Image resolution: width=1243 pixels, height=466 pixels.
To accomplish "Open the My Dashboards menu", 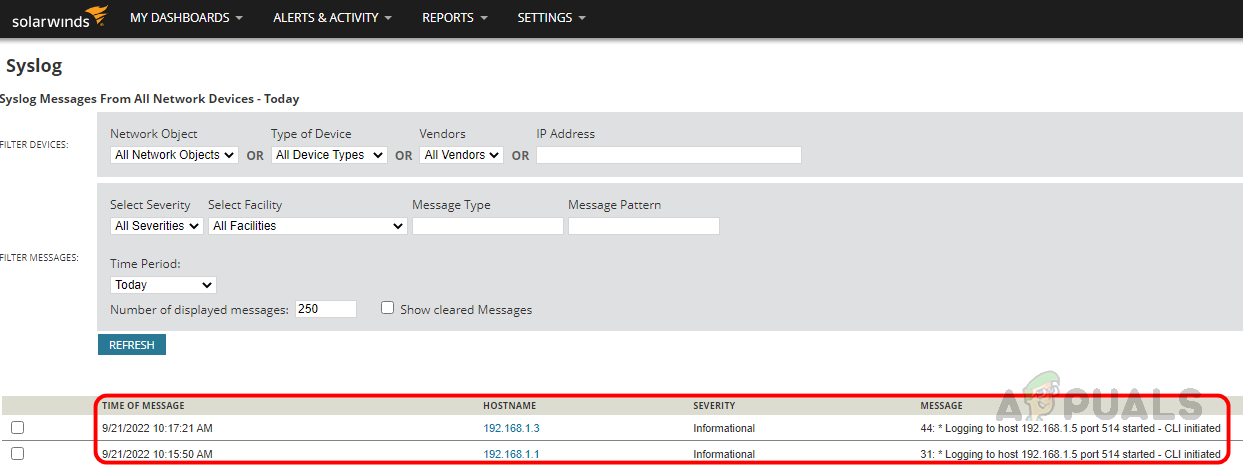I will 186,18.
